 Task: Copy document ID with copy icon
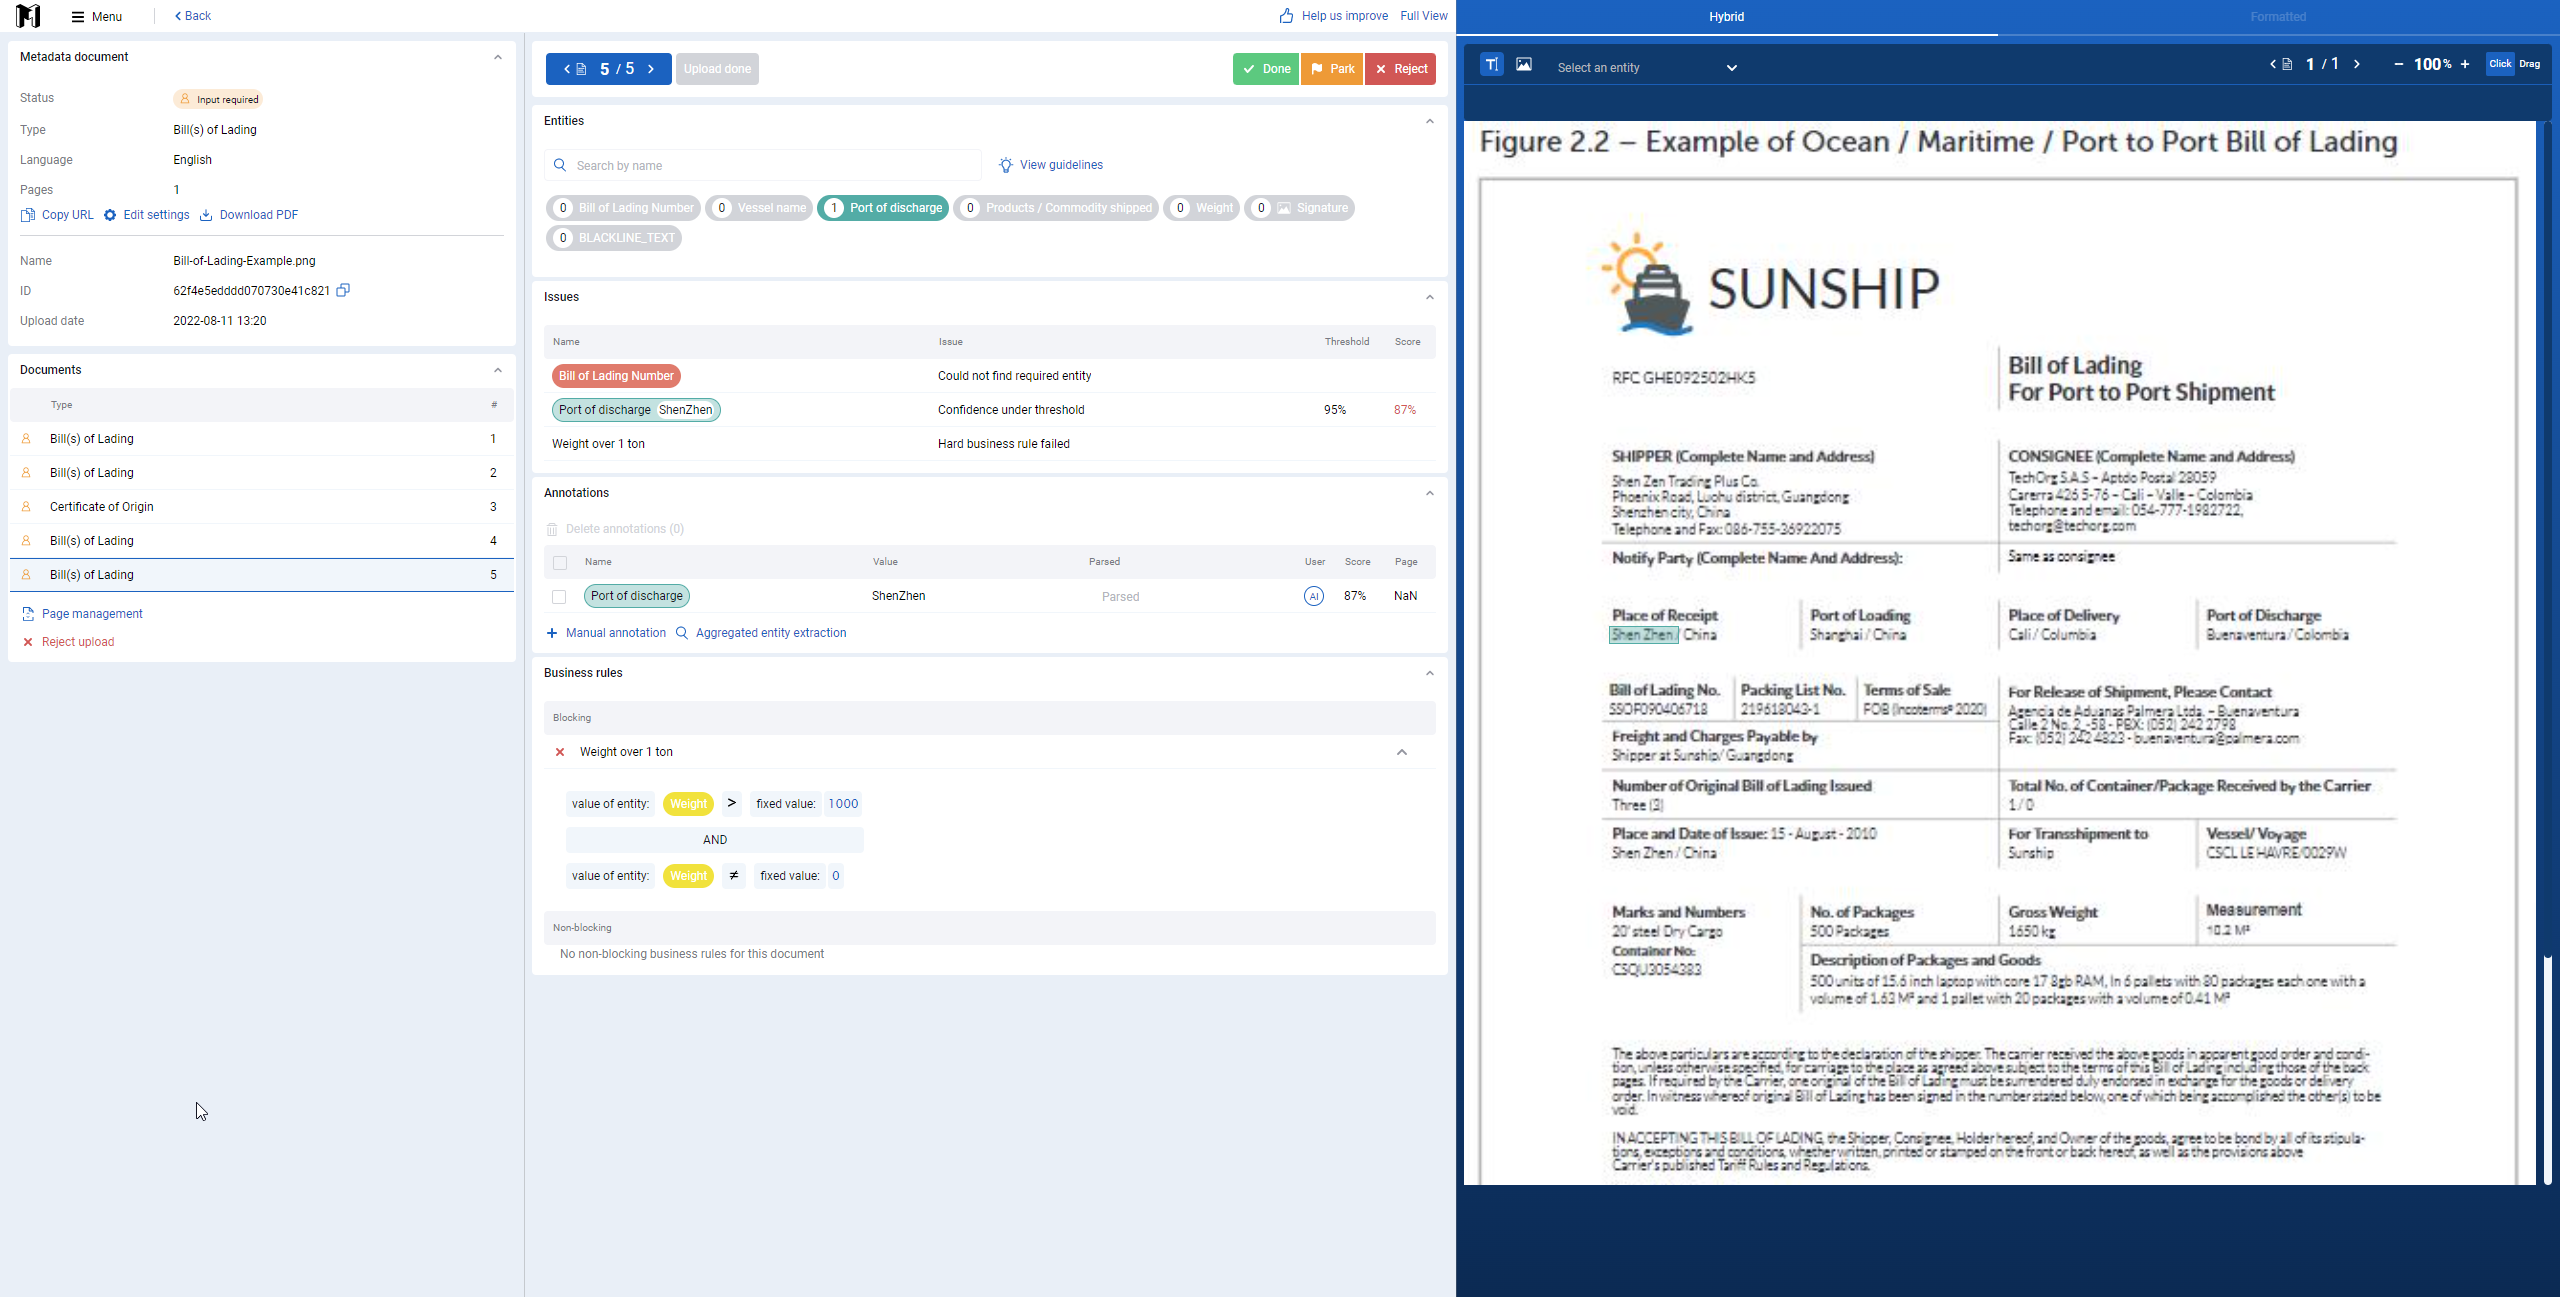point(343,290)
